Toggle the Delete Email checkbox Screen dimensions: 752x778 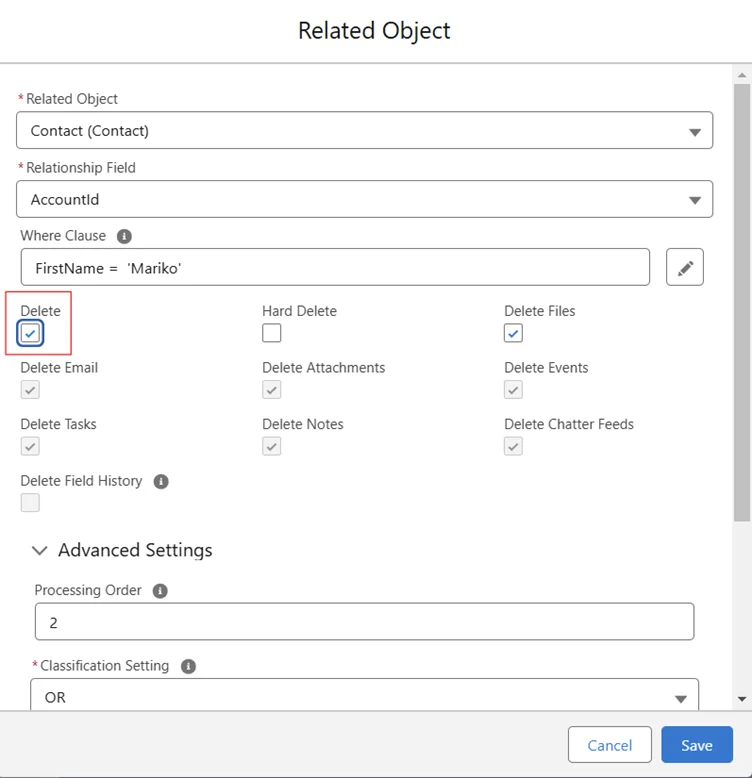point(31,390)
